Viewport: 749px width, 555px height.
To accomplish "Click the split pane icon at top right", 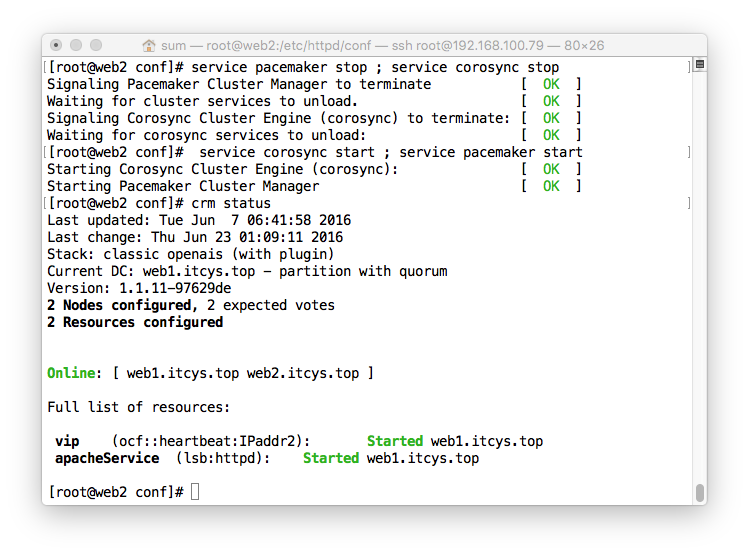I will pos(700,64).
